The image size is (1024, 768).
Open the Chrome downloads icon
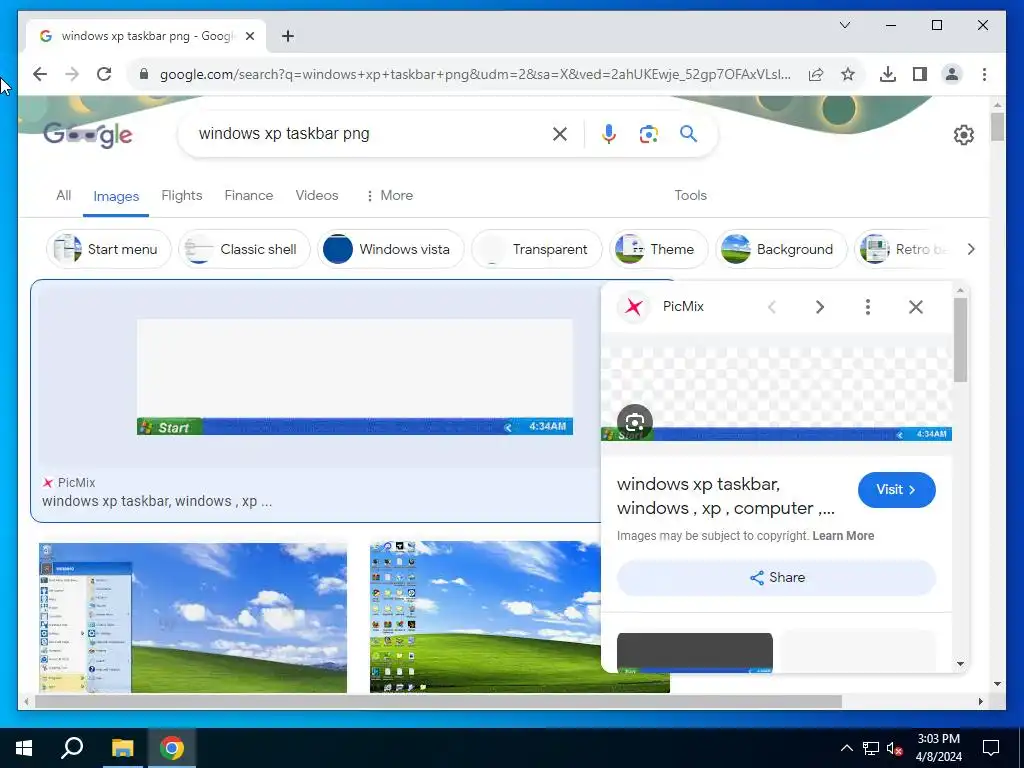[x=888, y=74]
